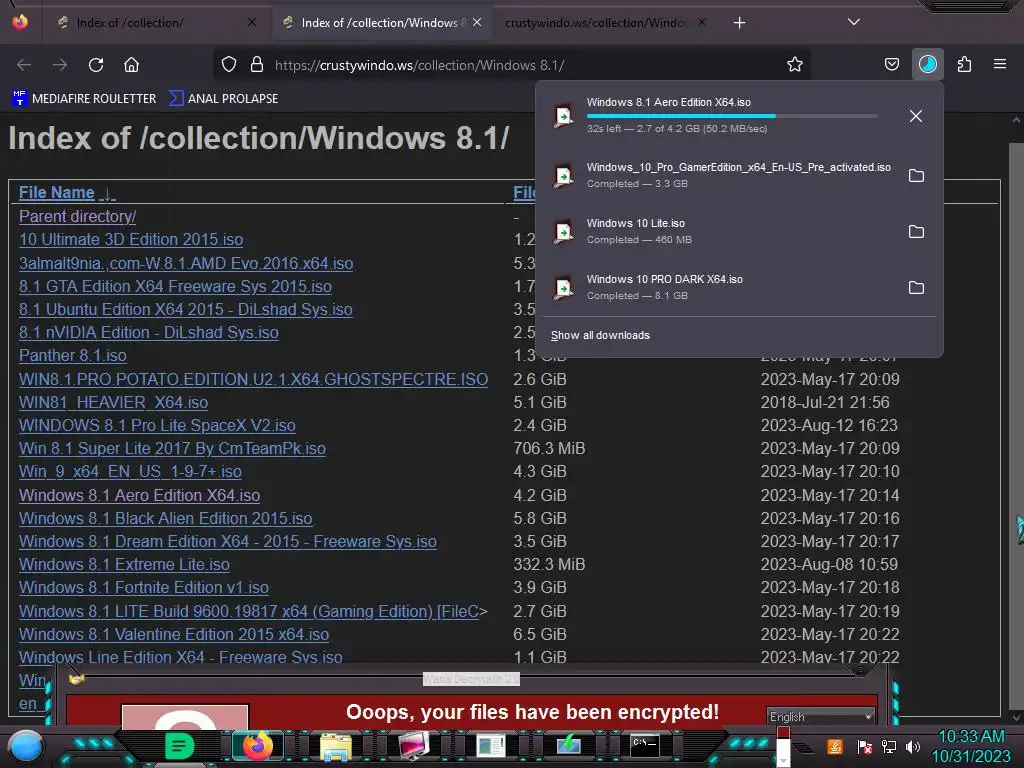View site security via padlock icon
The image size is (1024, 768).
pyautogui.click(x=257, y=65)
